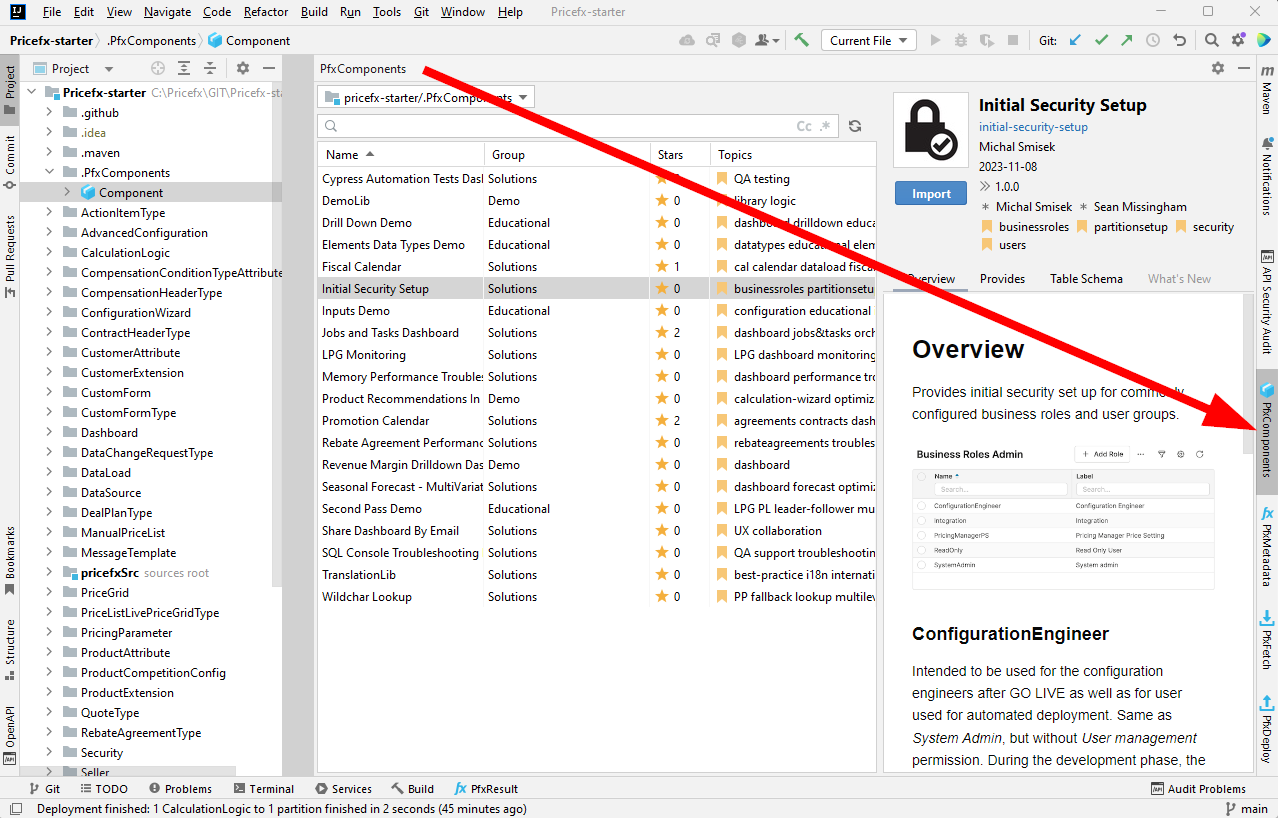Toggle regex matching in the search field
1278x818 pixels.
823,126
